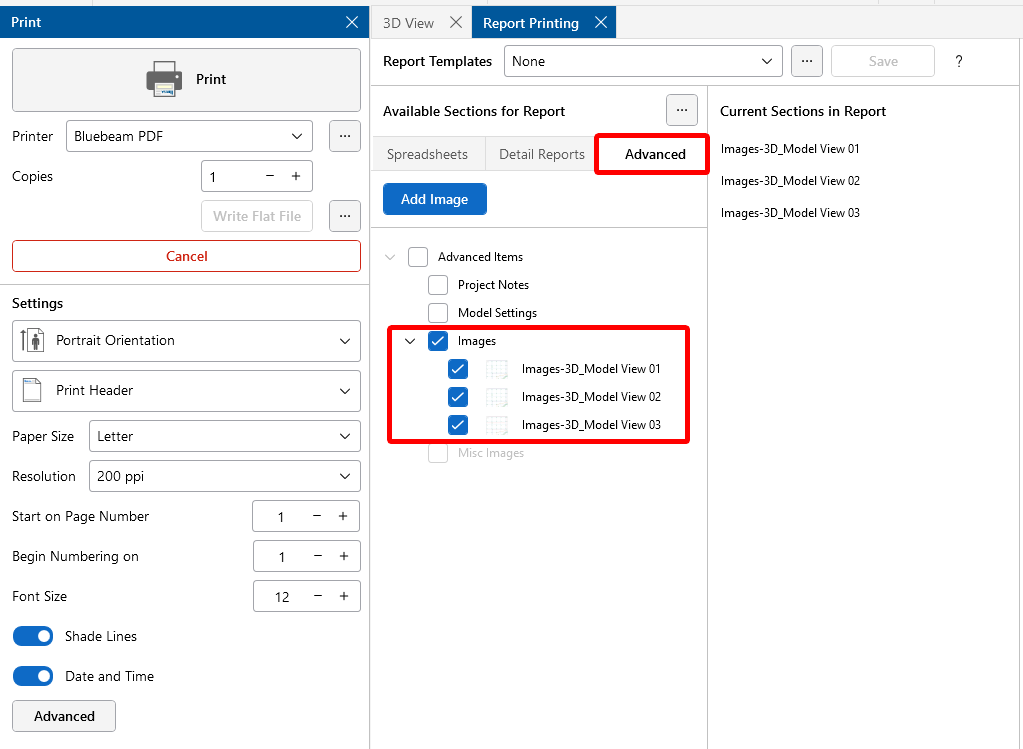
Task: Click ellipsis next to Available Sections for Report
Action: [x=681, y=111]
